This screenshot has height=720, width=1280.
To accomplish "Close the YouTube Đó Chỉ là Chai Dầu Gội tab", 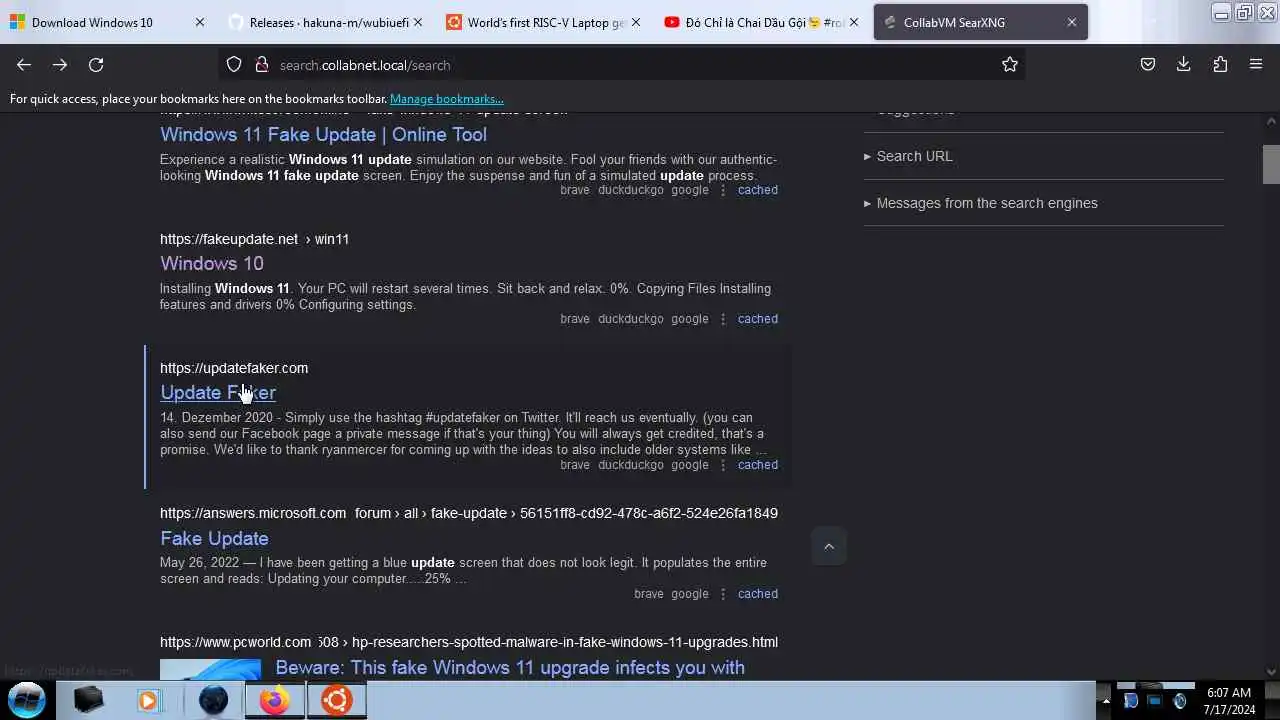I will tap(853, 22).
